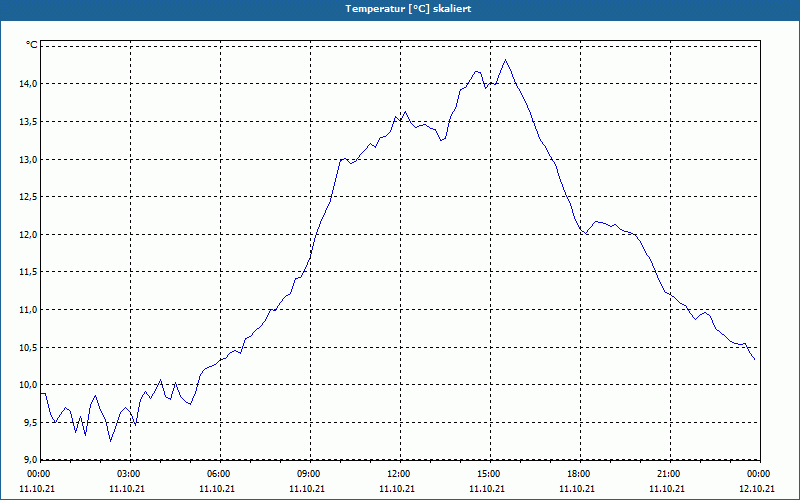The width and height of the screenshot is (800, 500).
Task: Click the 10,5 y-axis value
Action: [29, 347]
